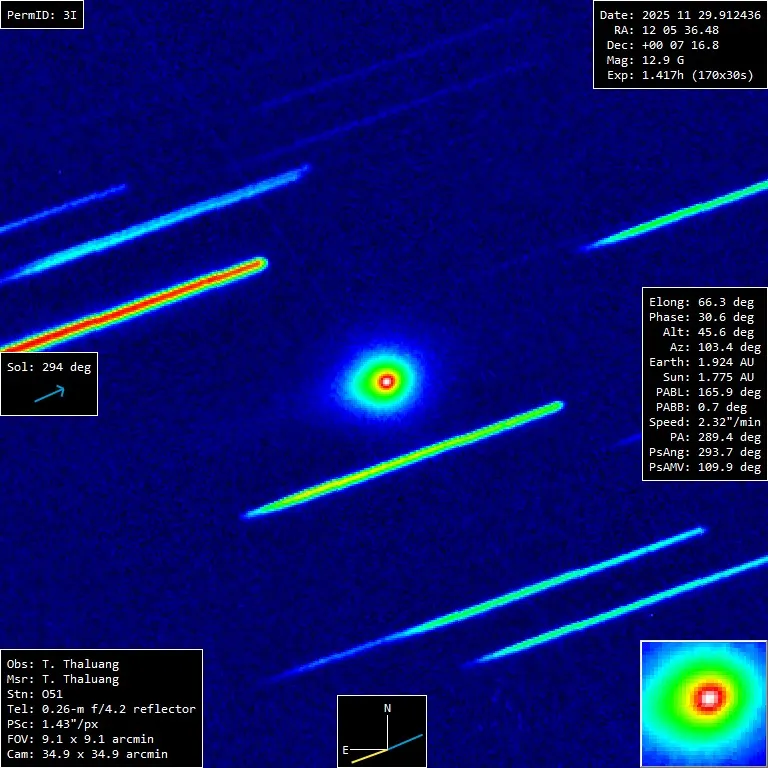Viewport: 768px width, 768px height.
Task: Click the red-orange star trail
Action: pyautogui.click(x=134, y=306)
